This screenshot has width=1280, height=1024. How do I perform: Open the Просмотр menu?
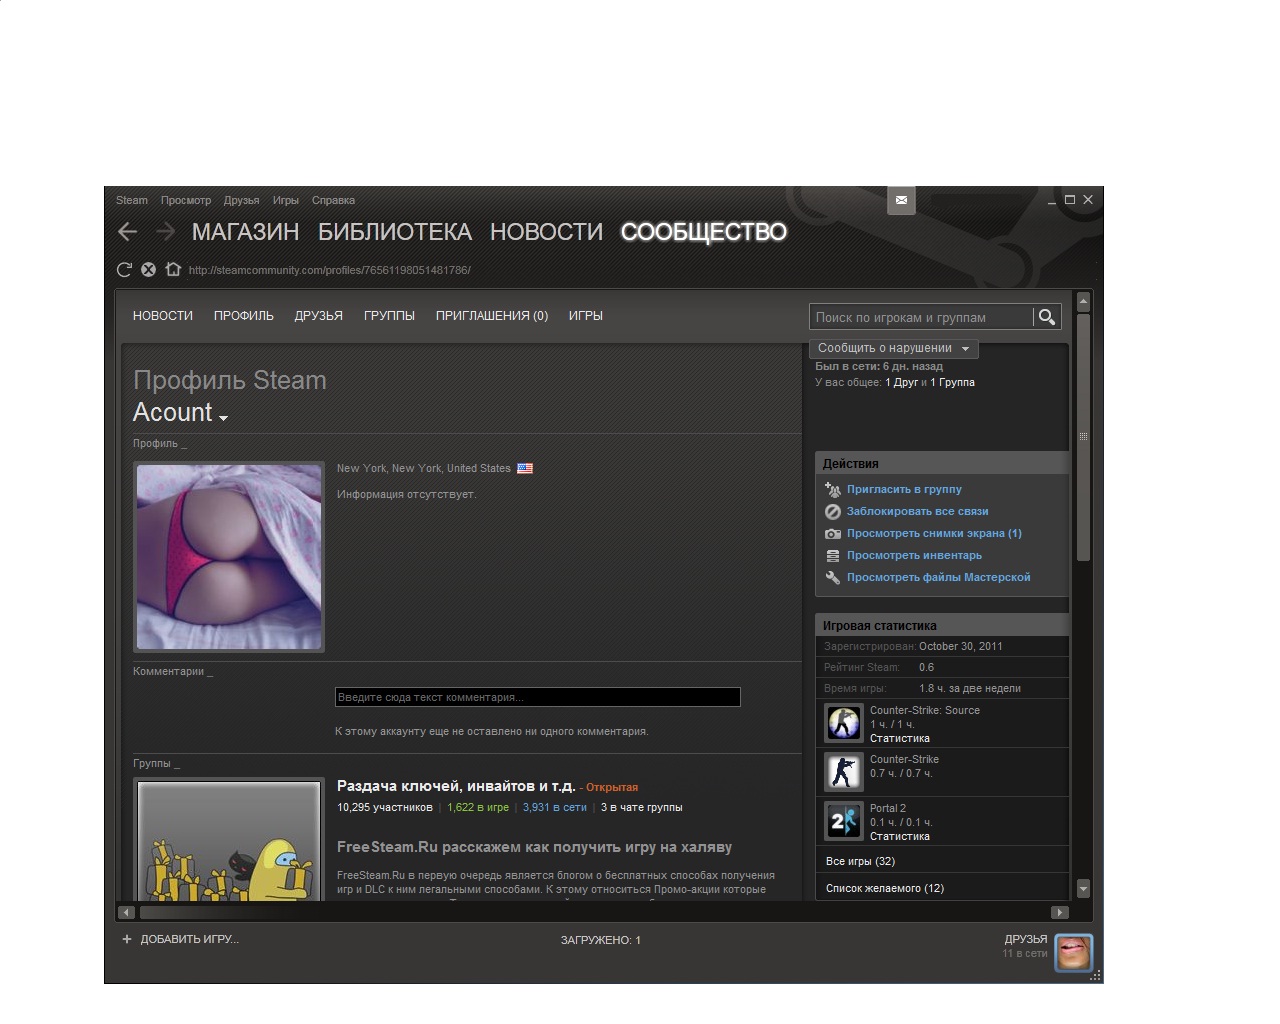tap(186, 200)
